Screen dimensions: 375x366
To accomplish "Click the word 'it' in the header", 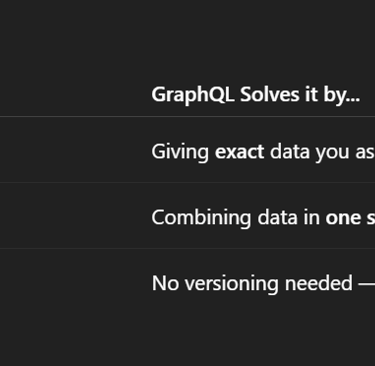I will click(311, 94).
